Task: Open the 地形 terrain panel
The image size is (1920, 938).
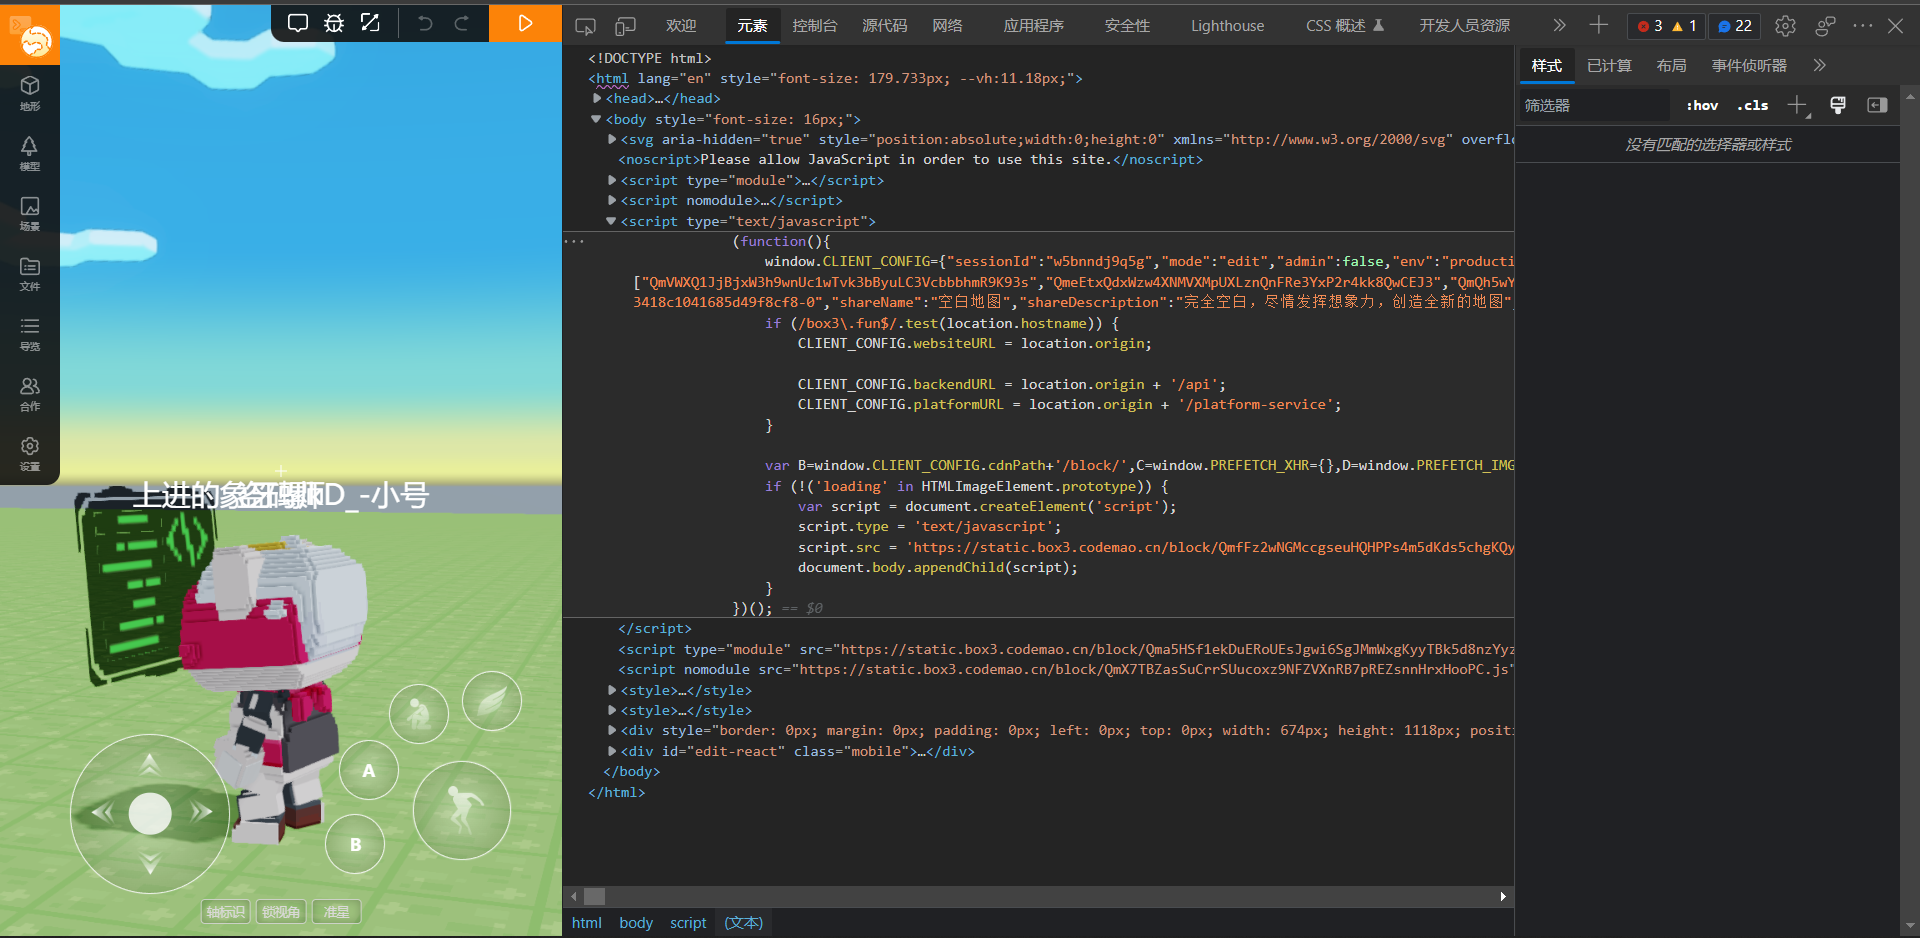Action: [30, 93]
